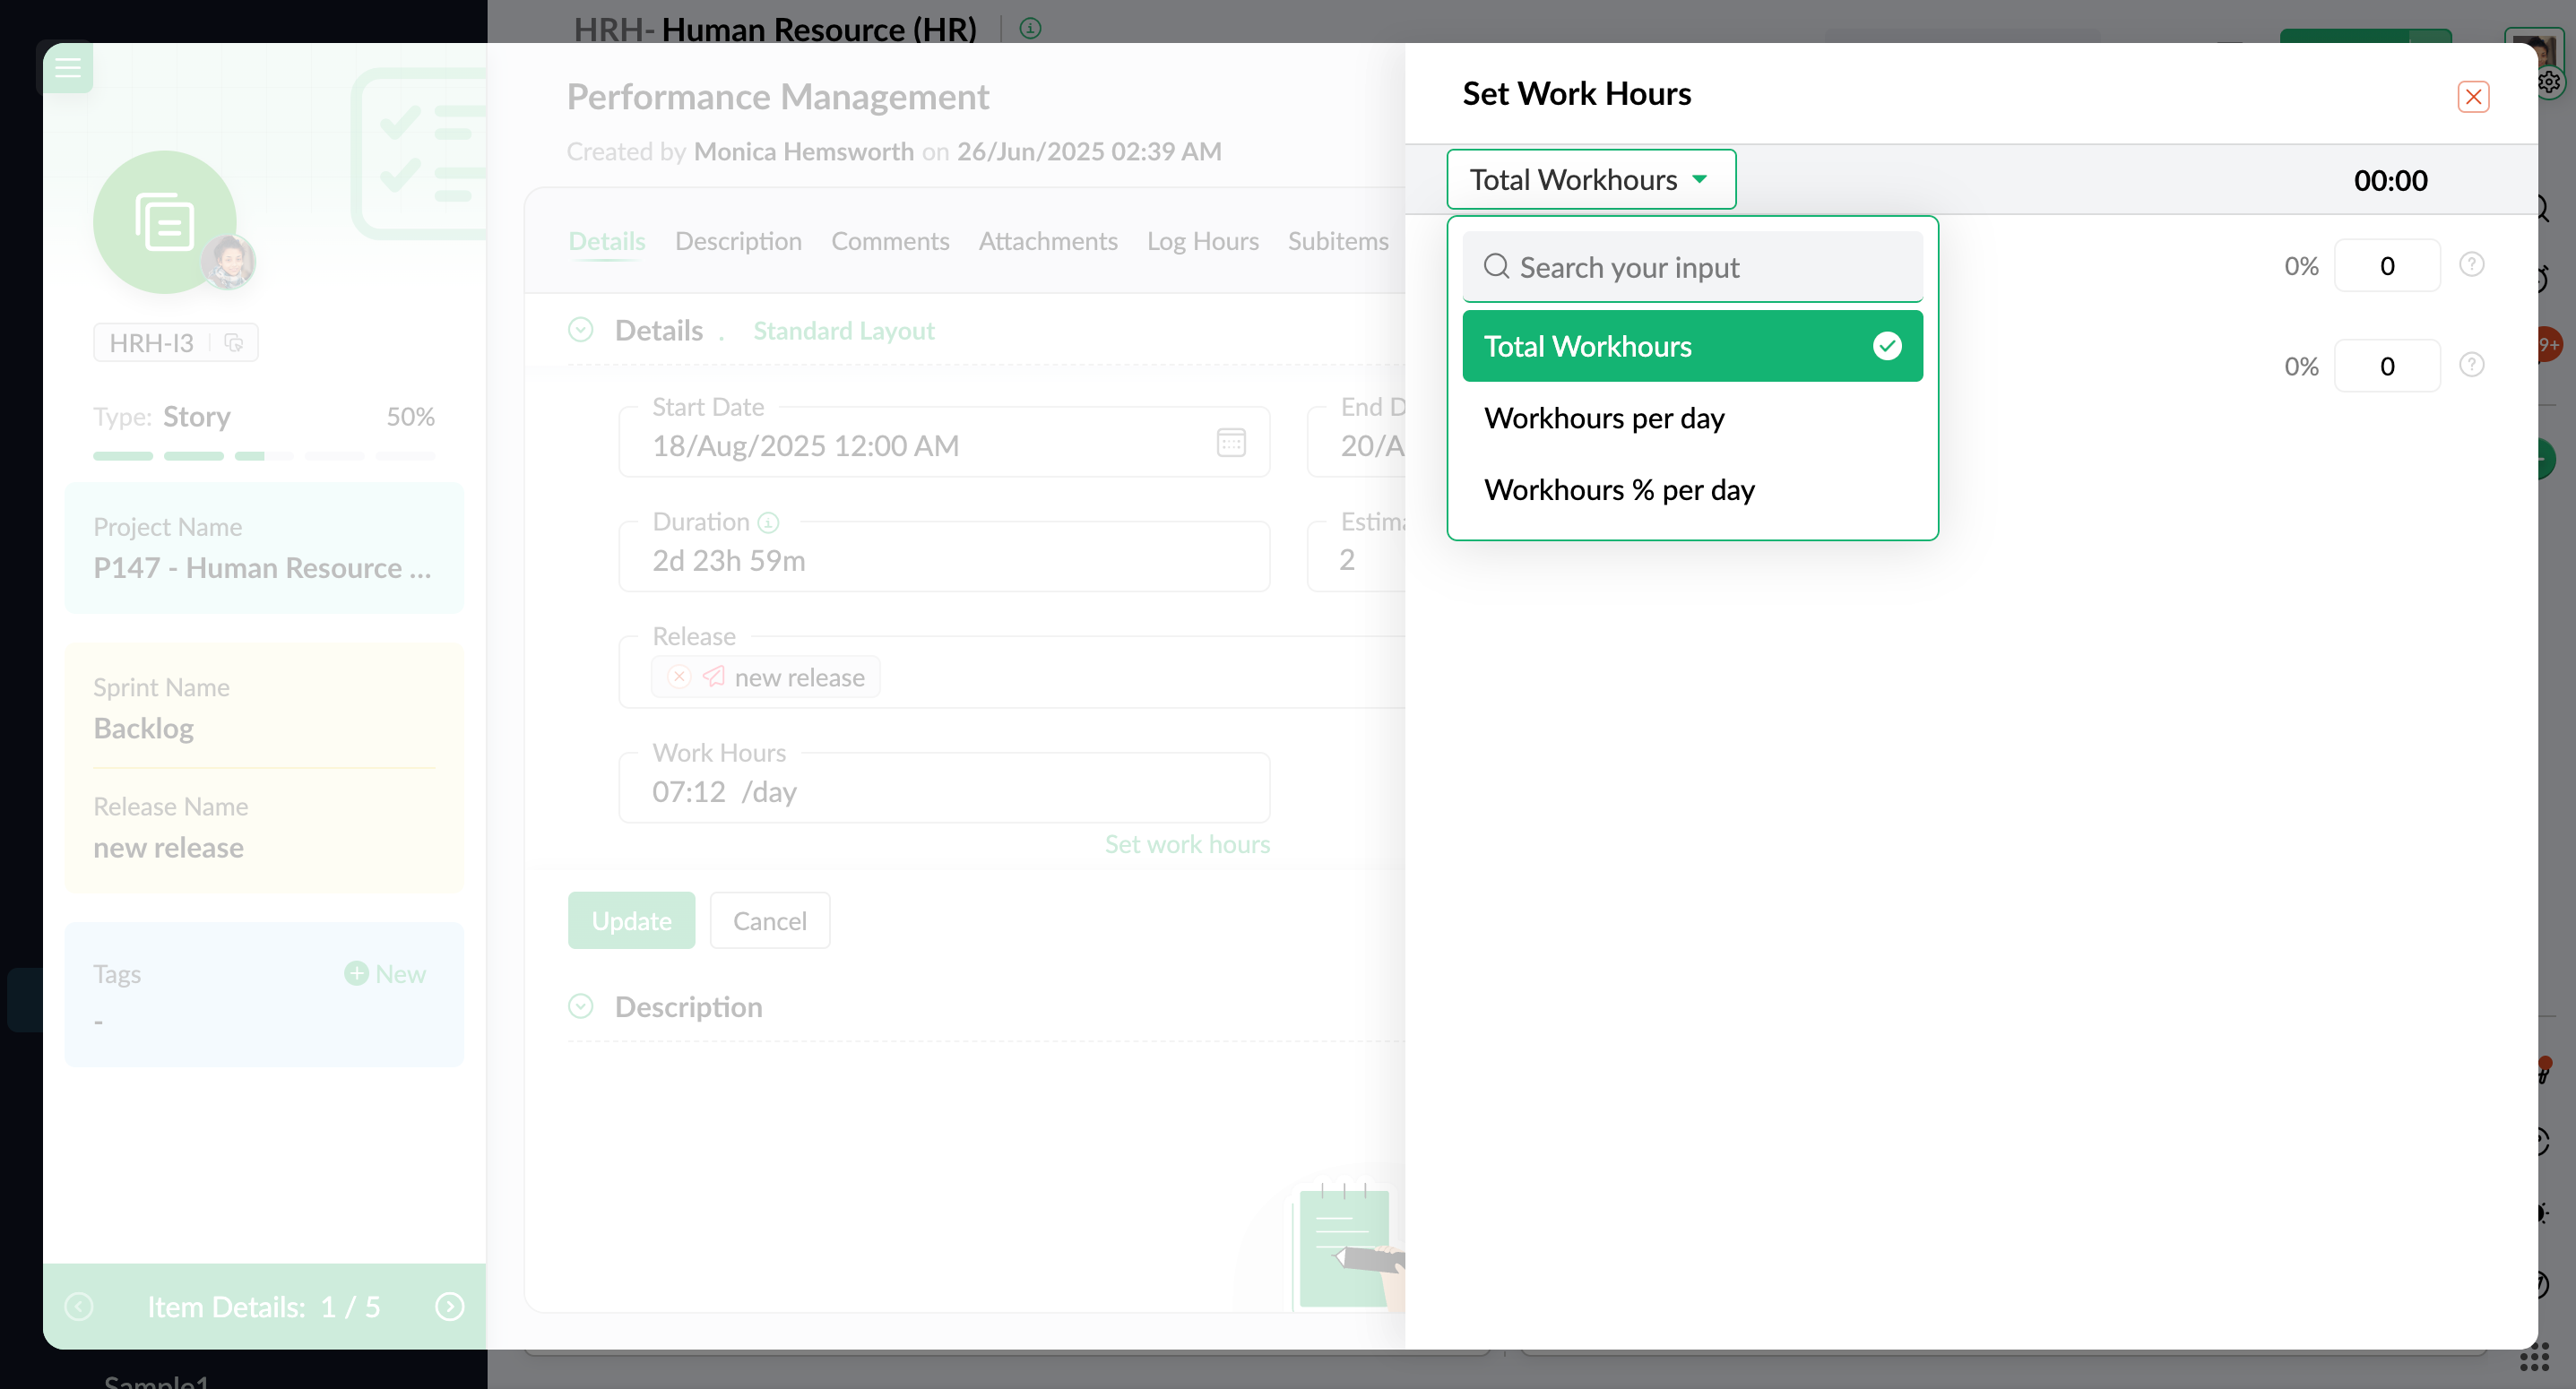This screenshot has width=2576, height=1389.
Task: Copy the HRH-I3 item ID icon
Action: 234,343
